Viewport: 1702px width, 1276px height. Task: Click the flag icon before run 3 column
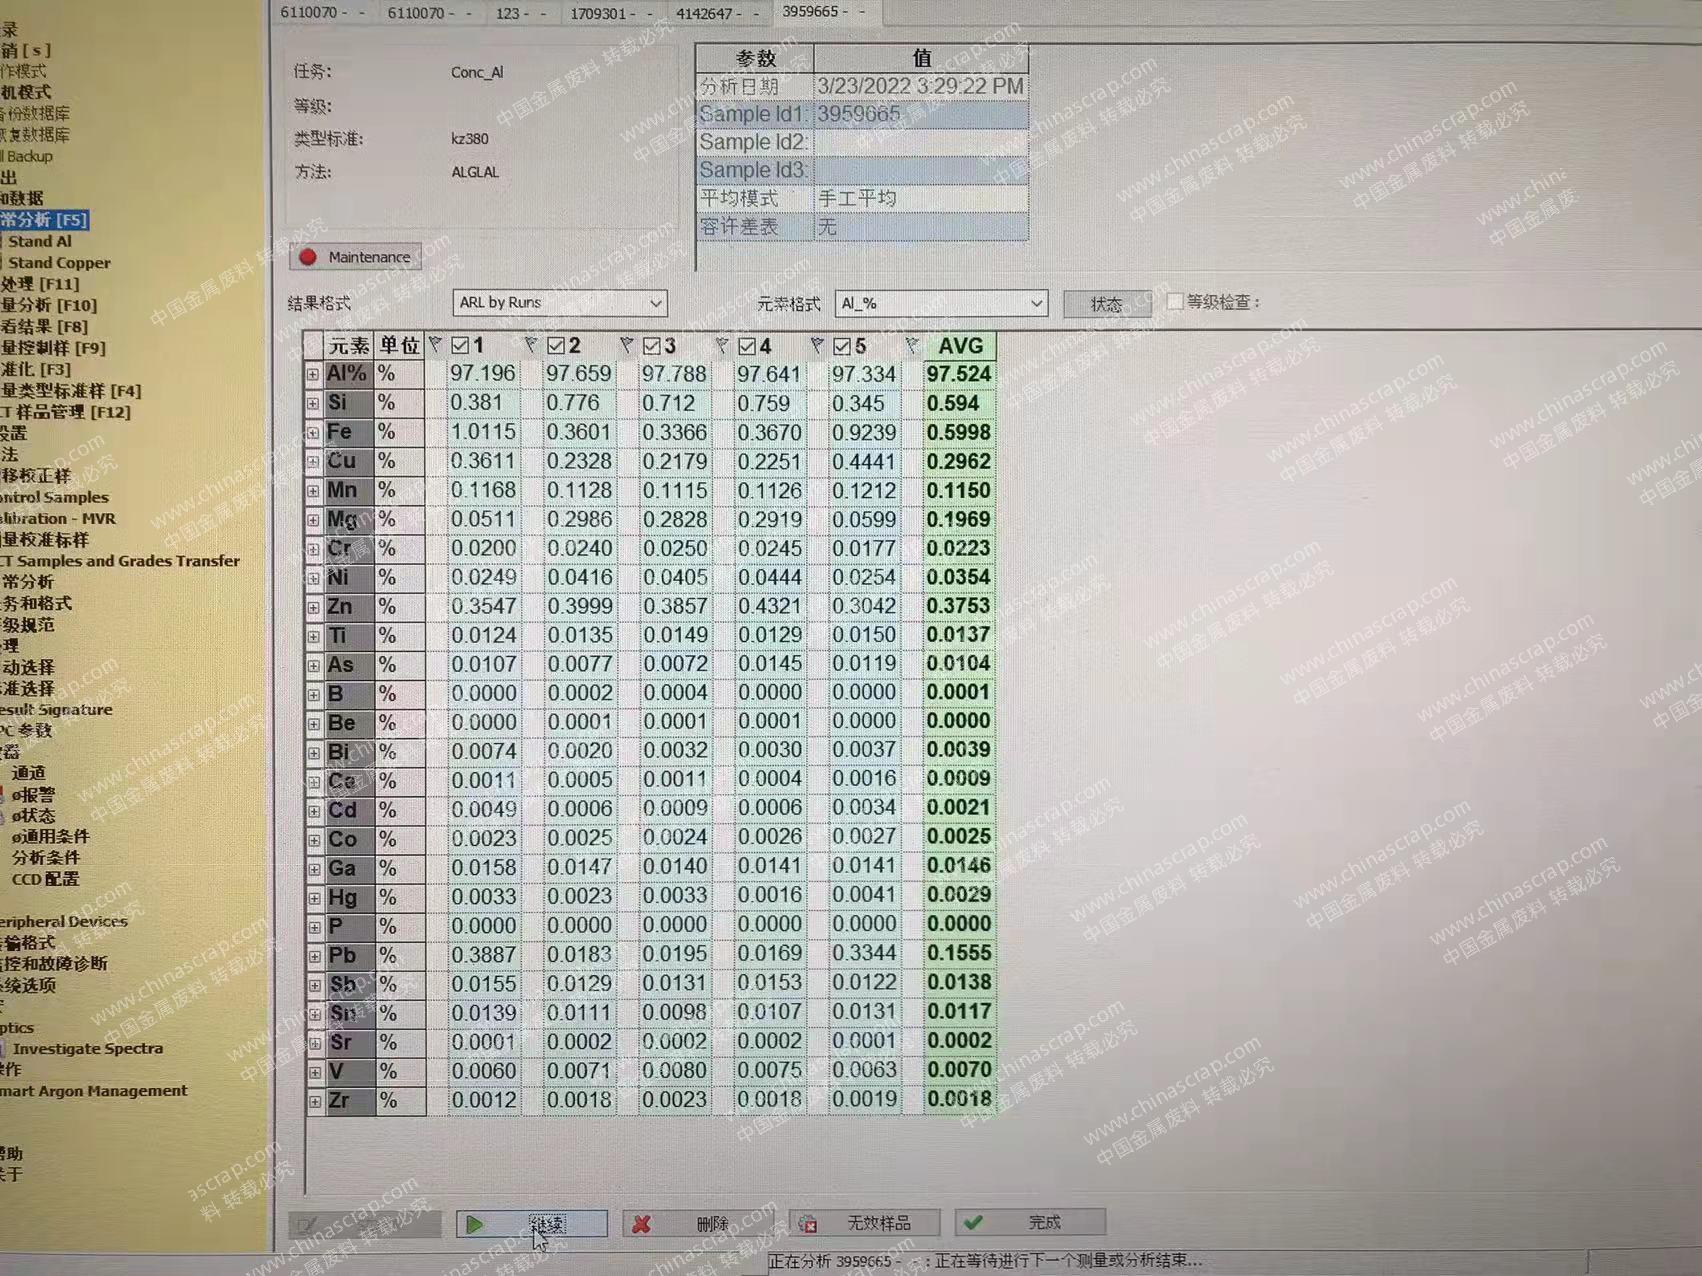(626, 345)
